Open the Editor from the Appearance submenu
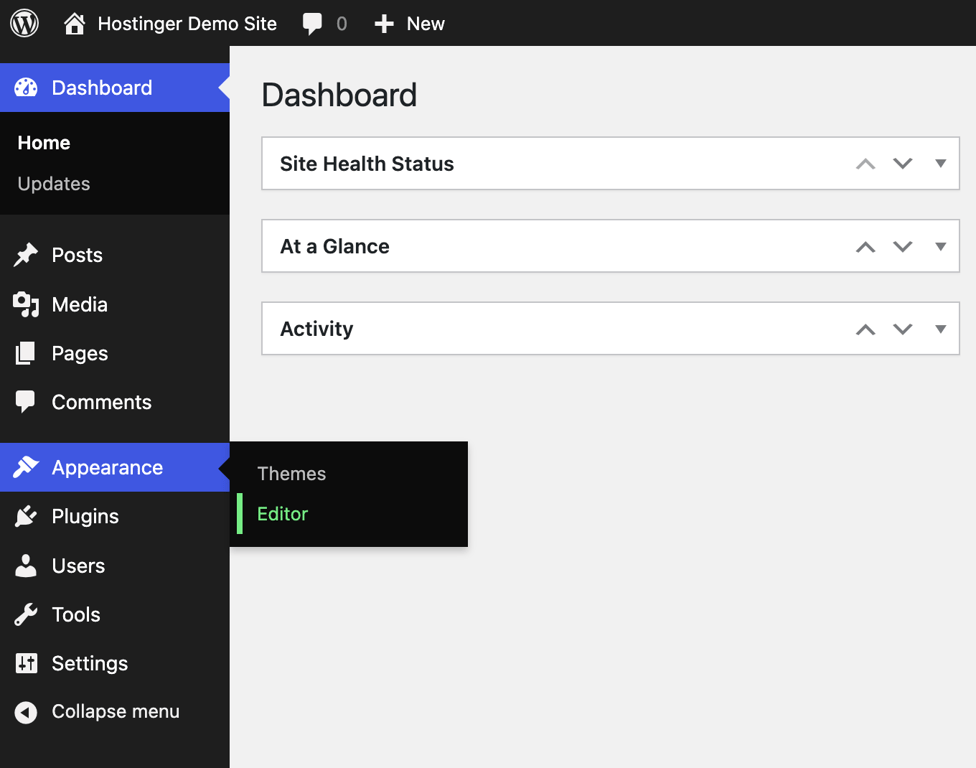Screen dimensions: 976x768 coord(282,514)
